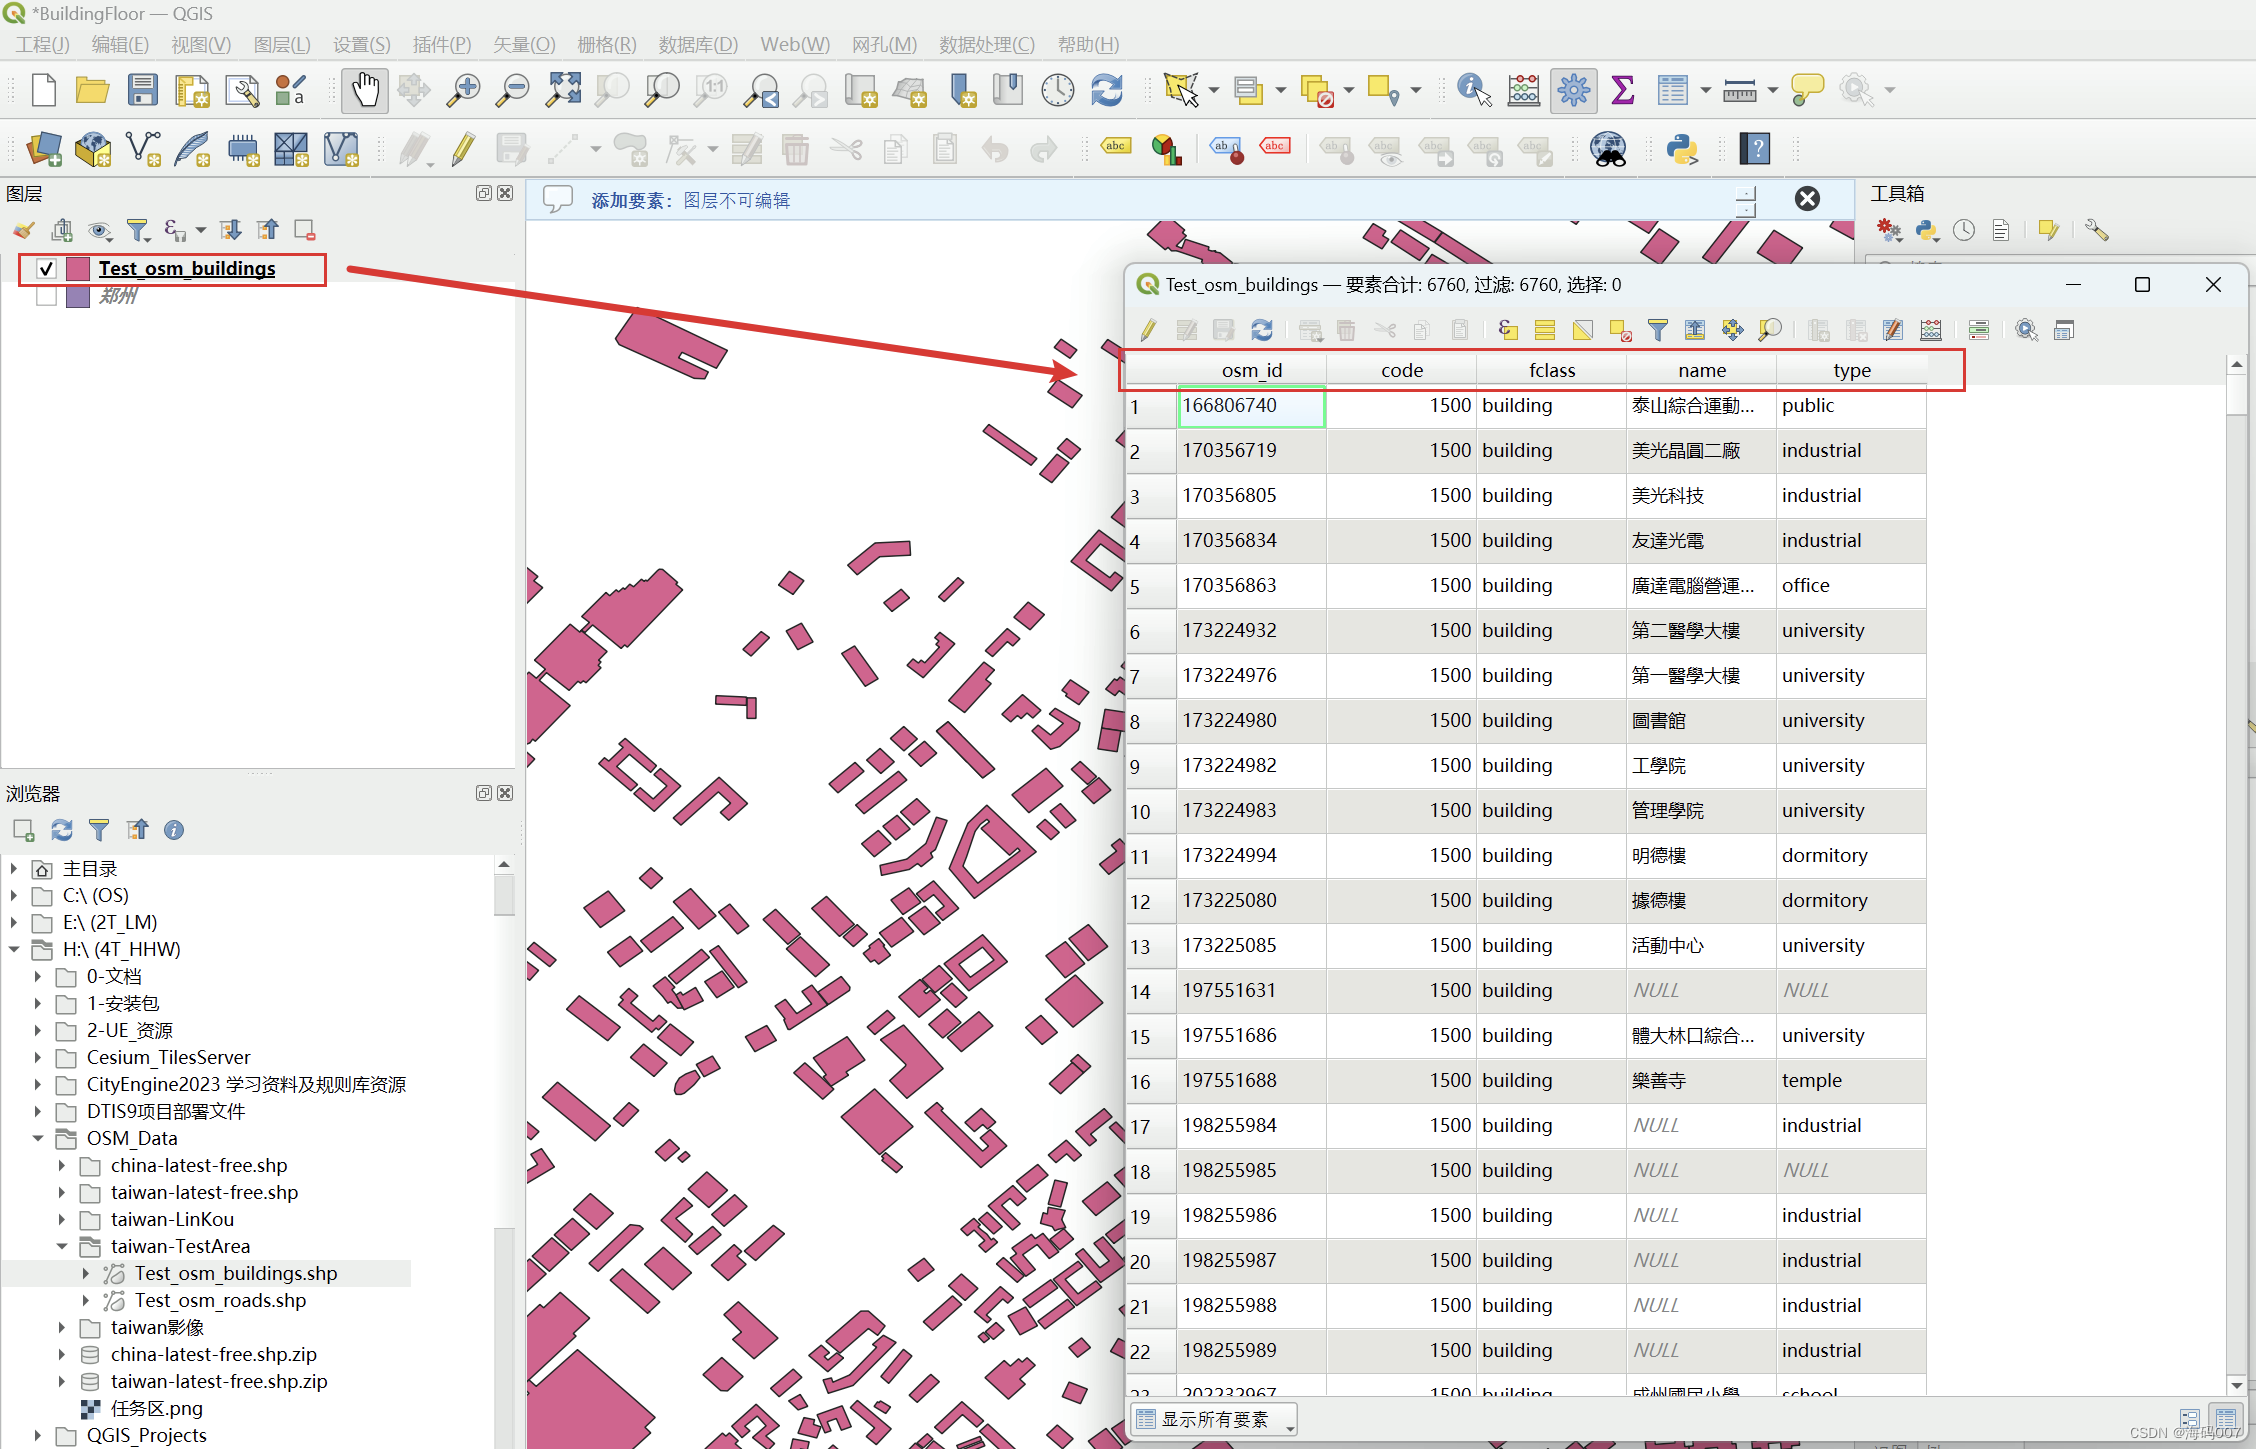Click the Refresh map icon
This screenshot has height=1449, width=2256.
[1107, 91]
